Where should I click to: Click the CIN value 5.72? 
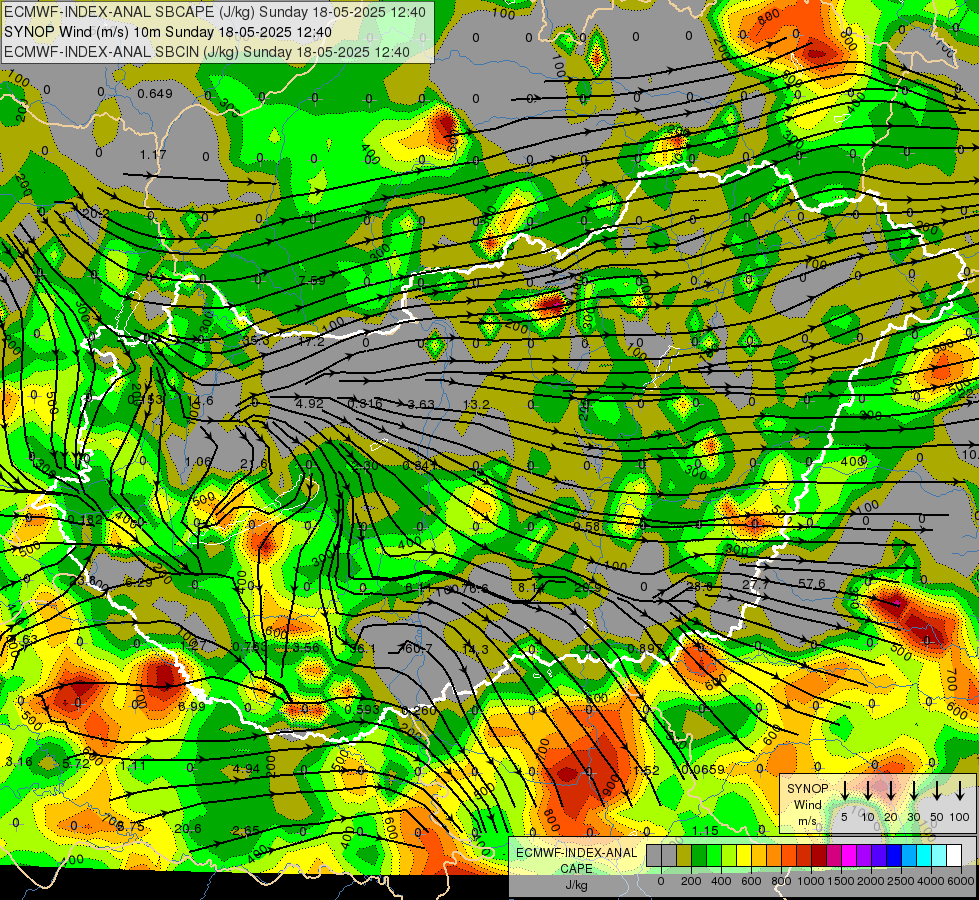point(76,763)
